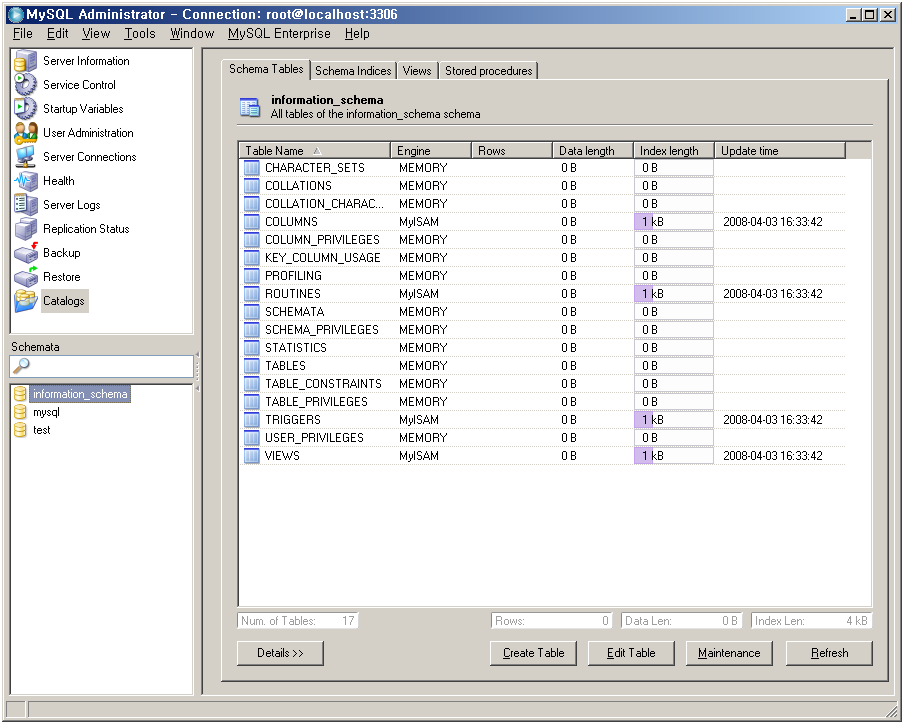Click the PROFILING table icon
Image resolution: width=904 pixels, height=724 pixels.
click(251, 276)
